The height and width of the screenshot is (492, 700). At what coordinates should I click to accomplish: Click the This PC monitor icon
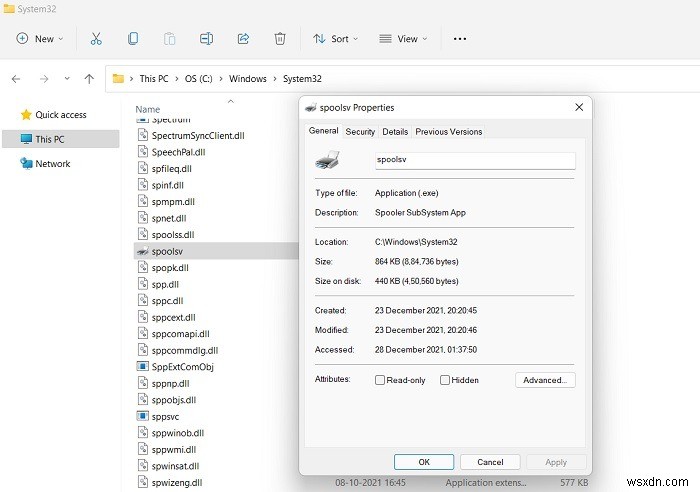point(26,139)
